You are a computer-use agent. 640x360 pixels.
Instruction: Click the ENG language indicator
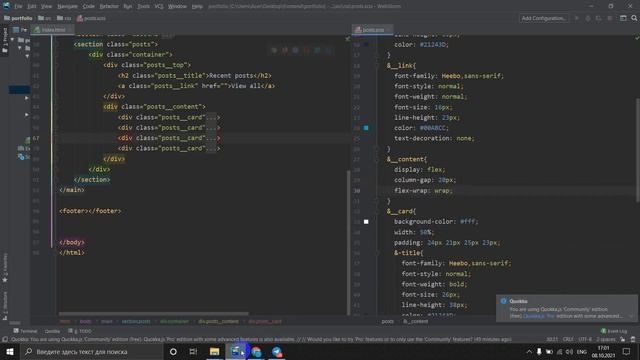point(582,351)
